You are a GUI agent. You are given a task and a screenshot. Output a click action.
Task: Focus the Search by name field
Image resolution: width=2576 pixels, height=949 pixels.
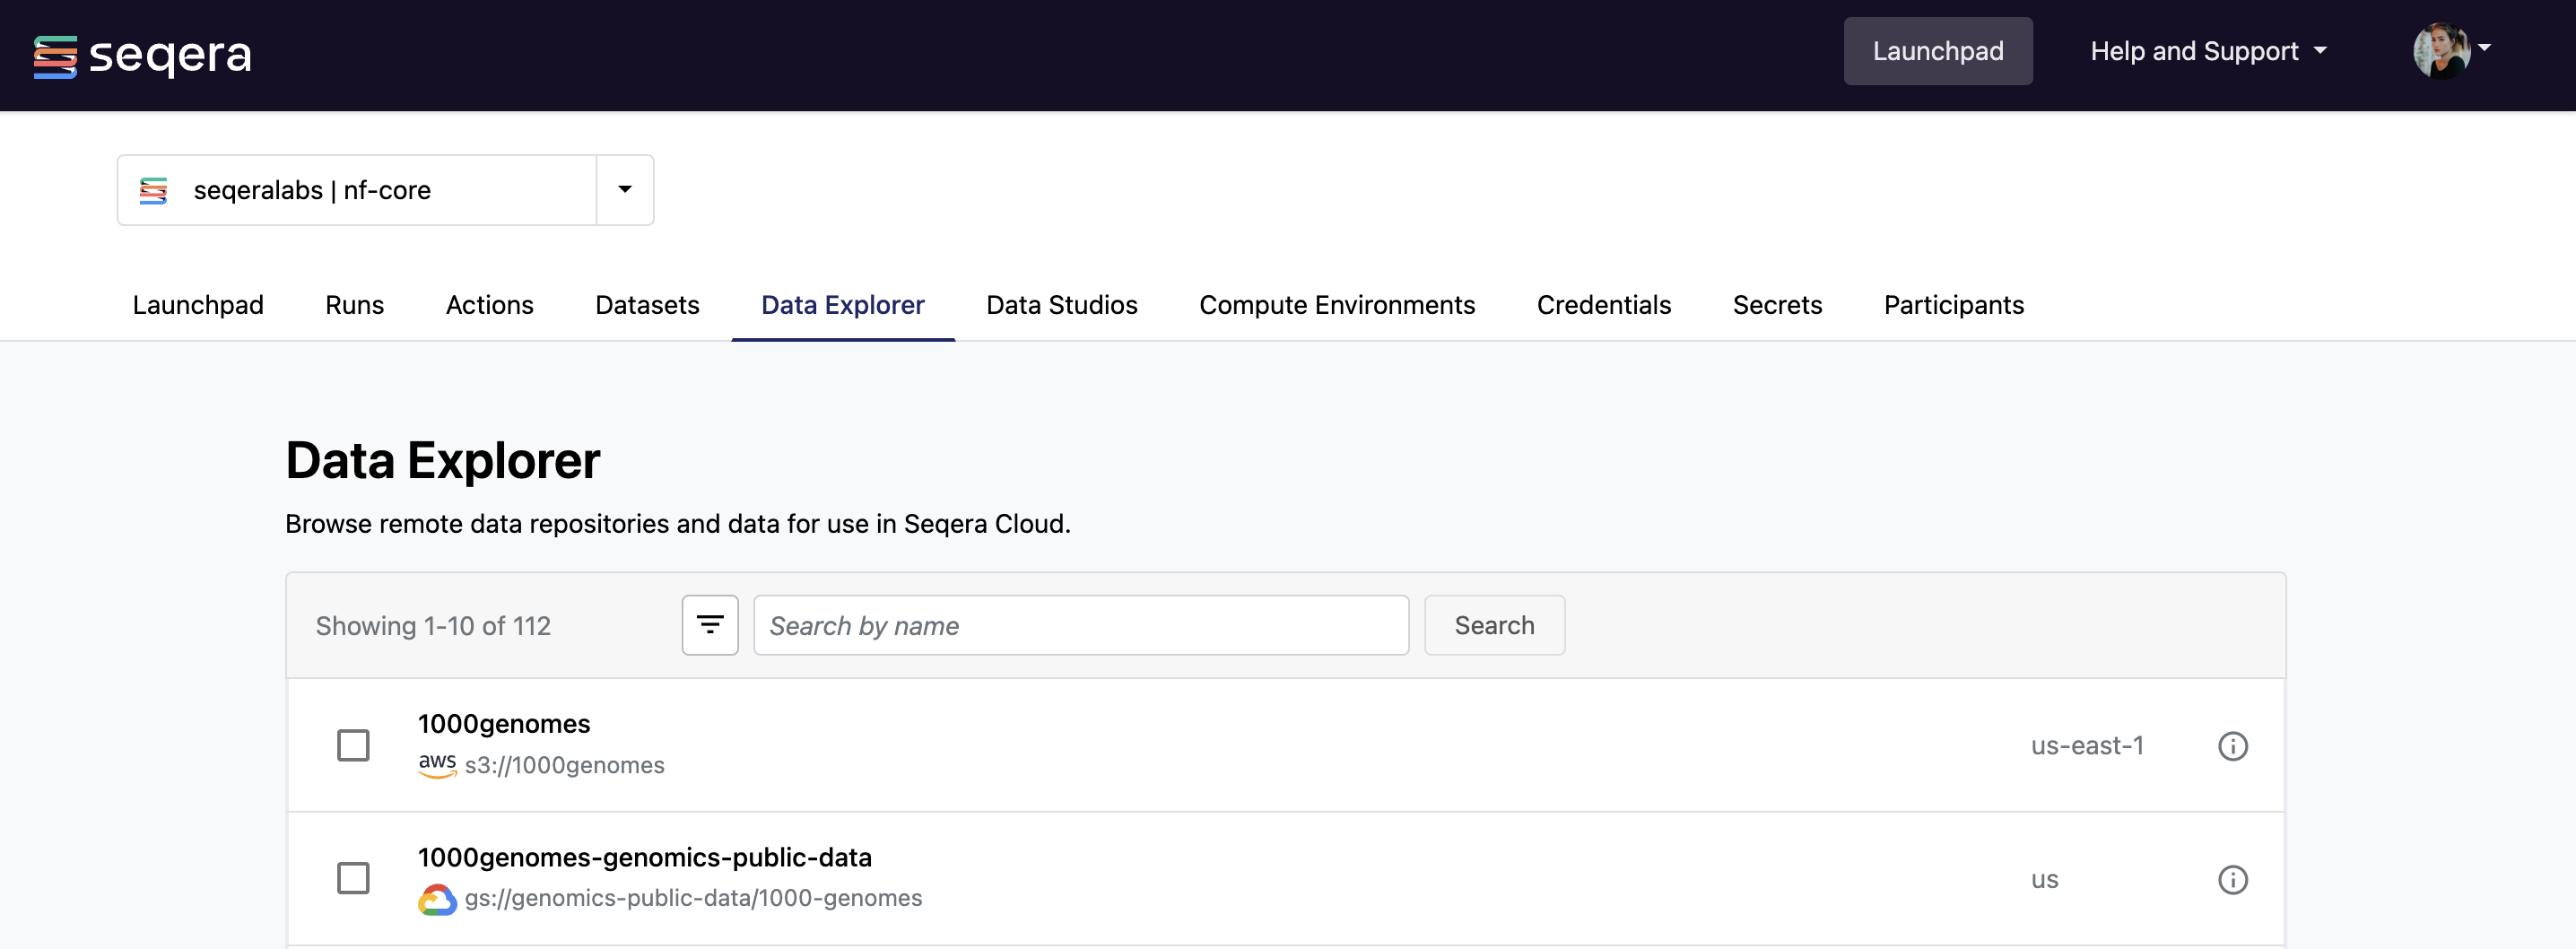(1080, 625)
